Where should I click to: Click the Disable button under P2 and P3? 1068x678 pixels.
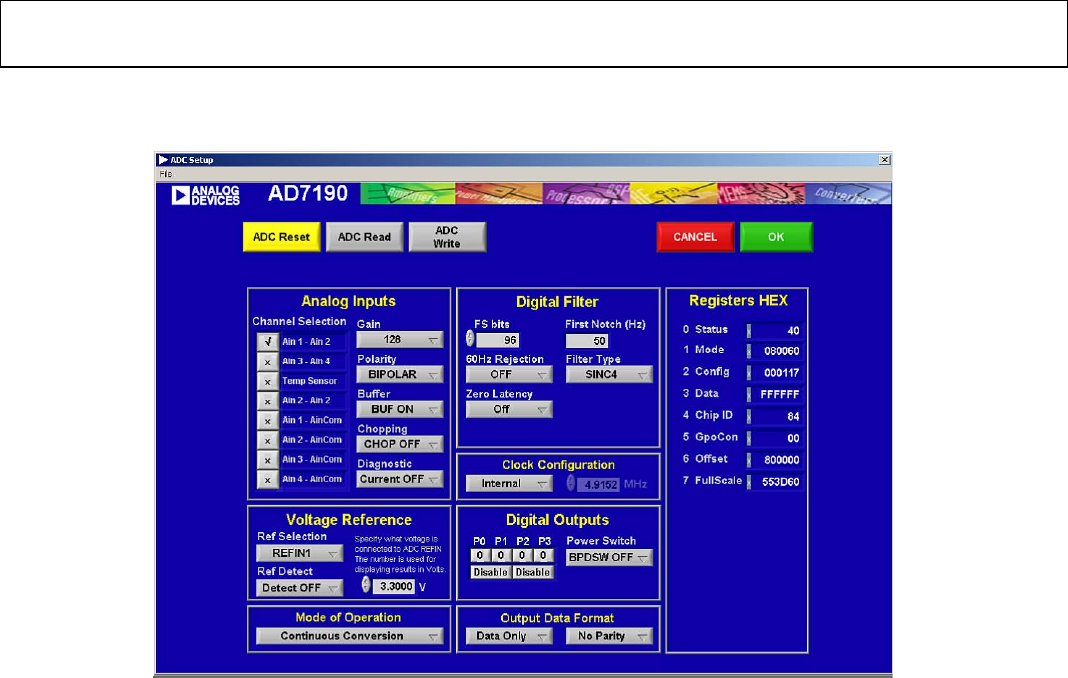pyautogui.click(x=533, y=572)
